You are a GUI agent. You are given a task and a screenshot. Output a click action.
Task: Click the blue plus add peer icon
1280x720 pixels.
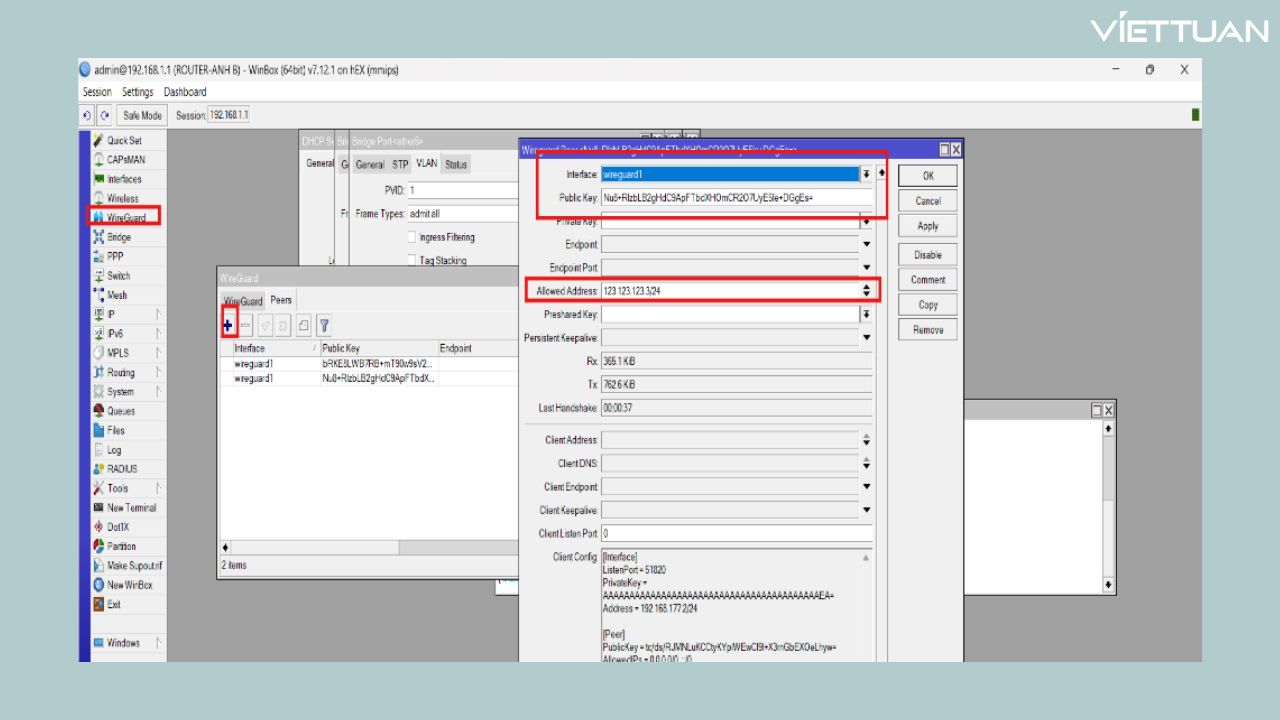click(x=229, y=325)
